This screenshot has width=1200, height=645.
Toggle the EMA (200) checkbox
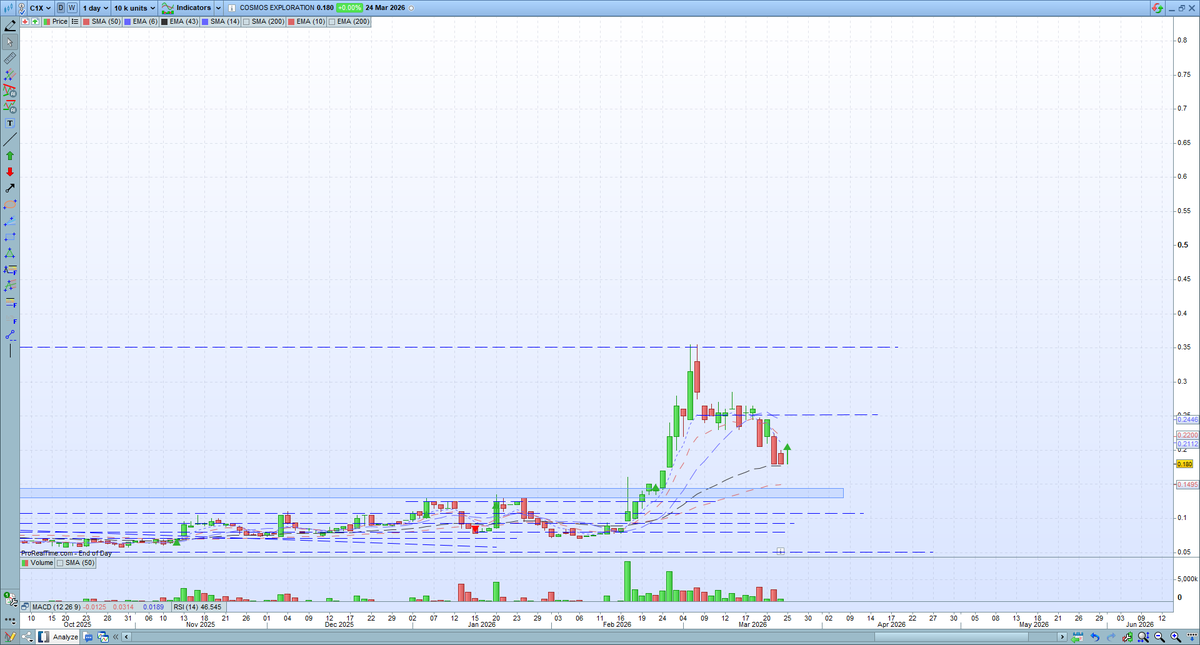coord(332,21)
